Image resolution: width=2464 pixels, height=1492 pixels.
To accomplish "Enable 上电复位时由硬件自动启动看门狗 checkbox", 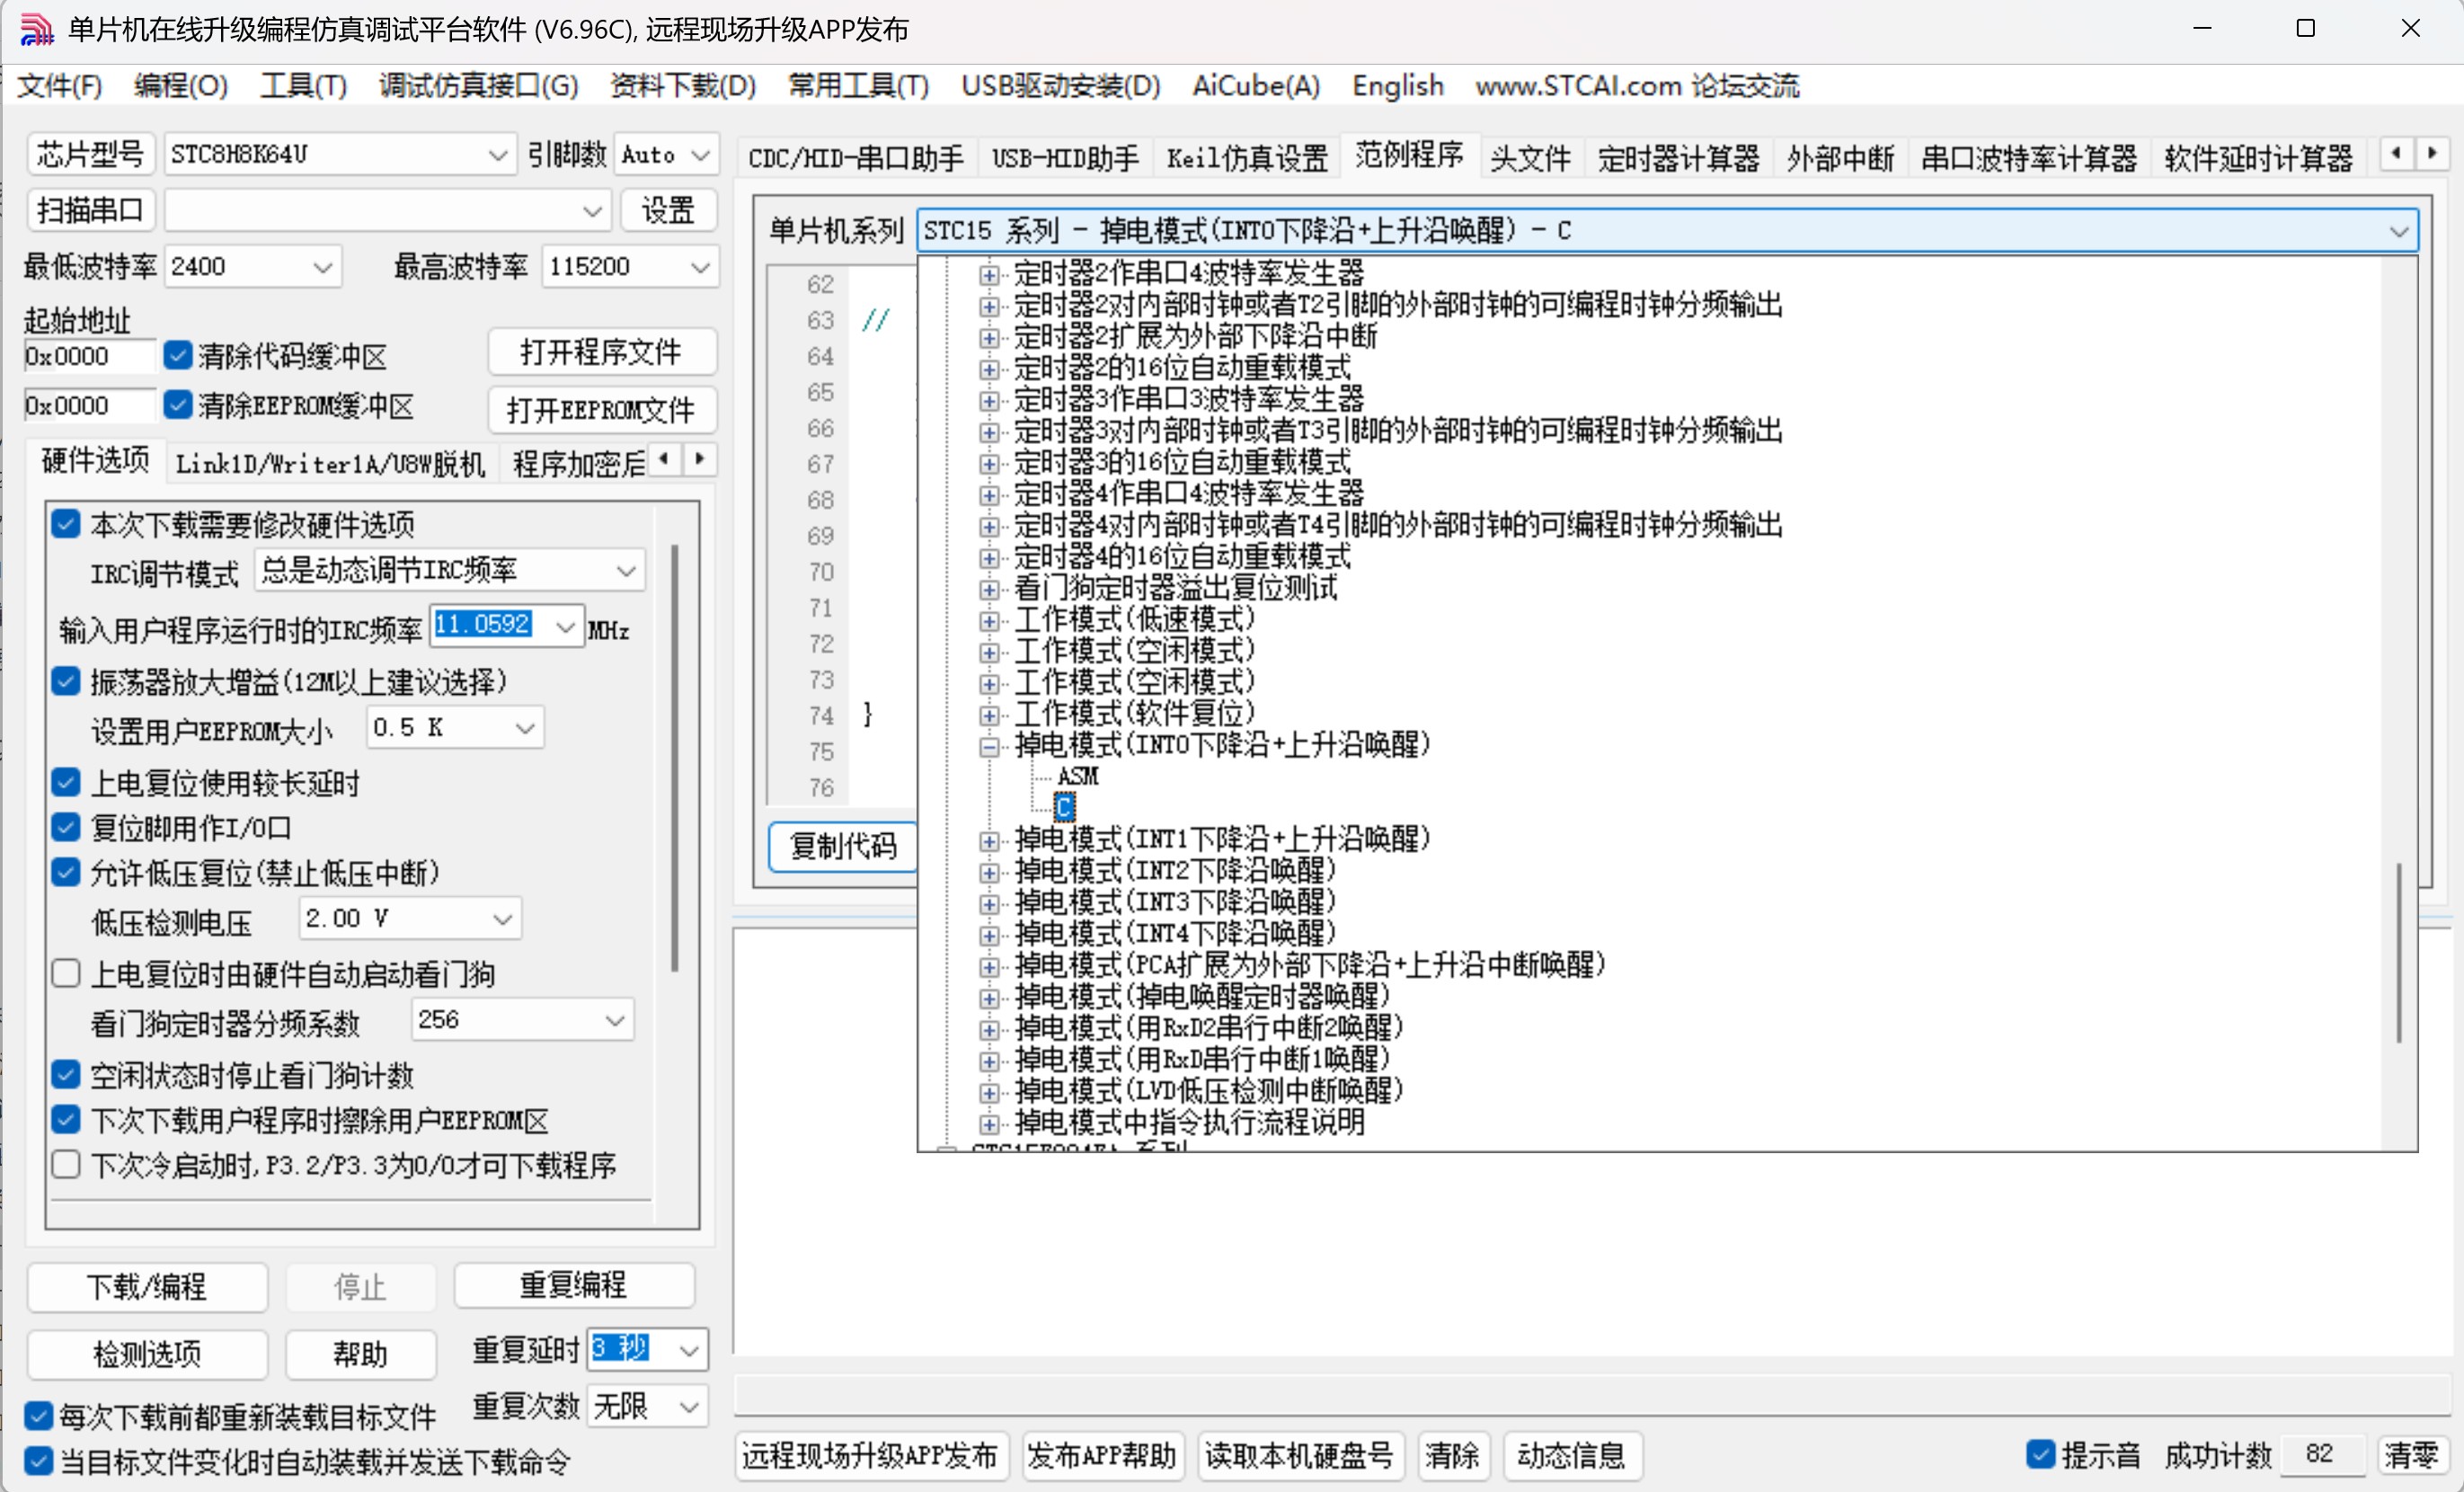I will 66,972.
